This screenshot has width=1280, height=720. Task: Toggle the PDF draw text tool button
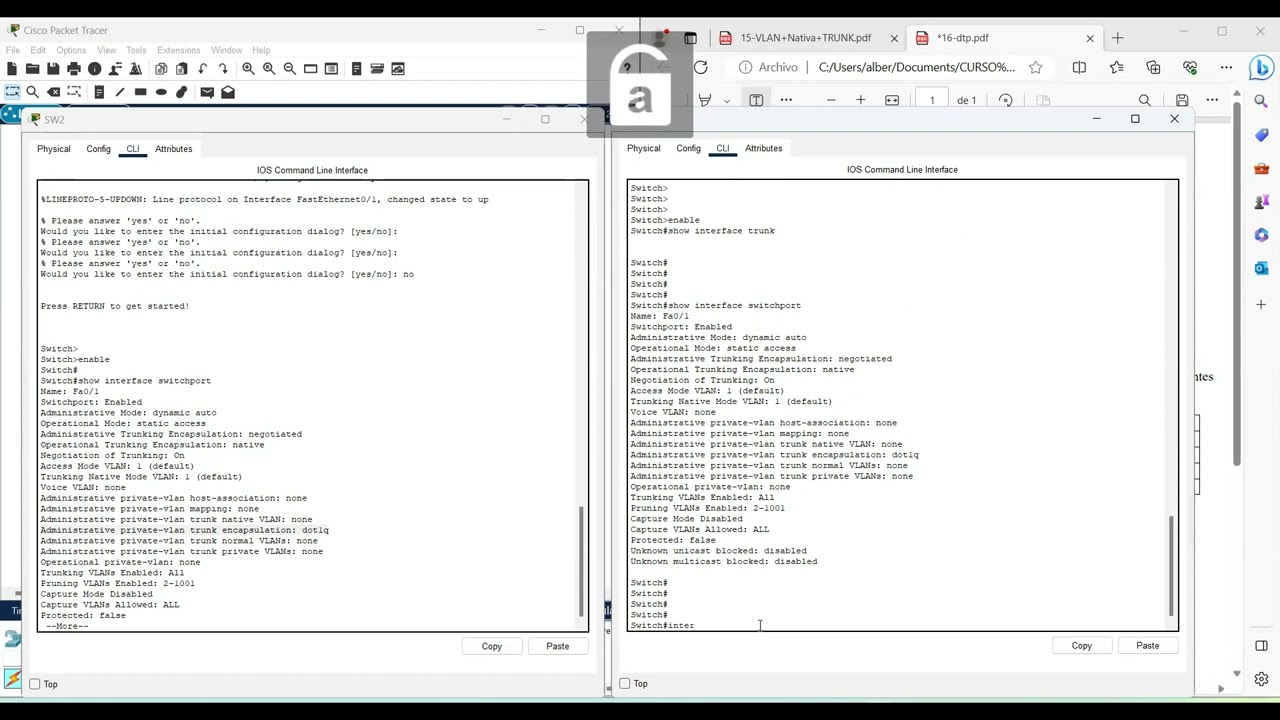click(756, 100)
